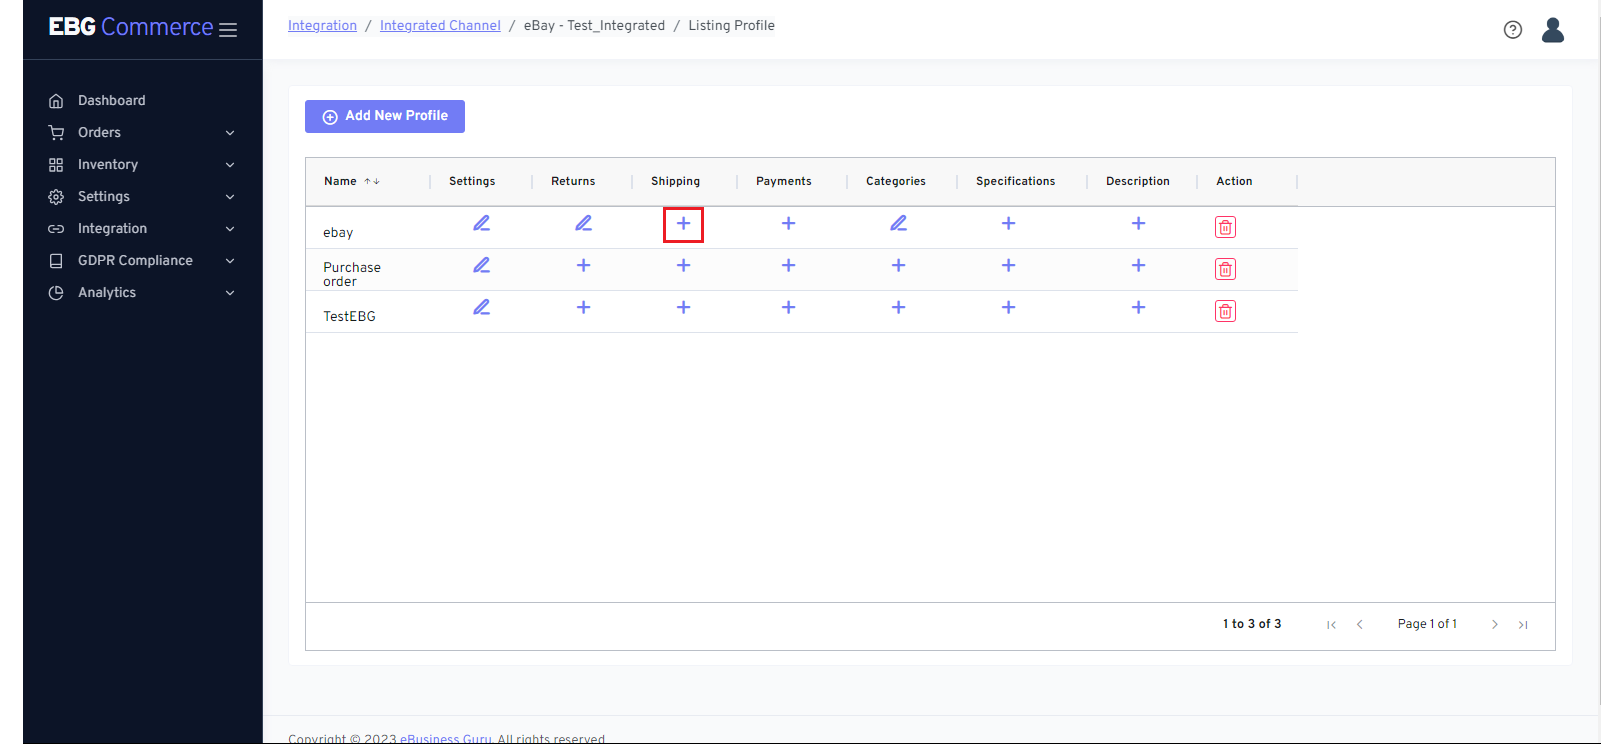Open the user account avatar
The width and height of the screenshot is (1601, 755).
pos(1552,30)
